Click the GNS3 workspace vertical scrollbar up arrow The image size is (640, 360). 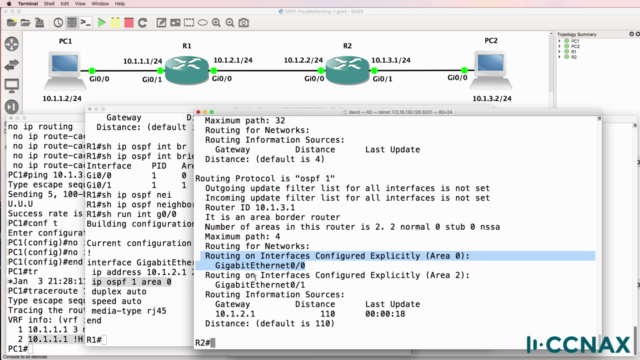[551, 34]
